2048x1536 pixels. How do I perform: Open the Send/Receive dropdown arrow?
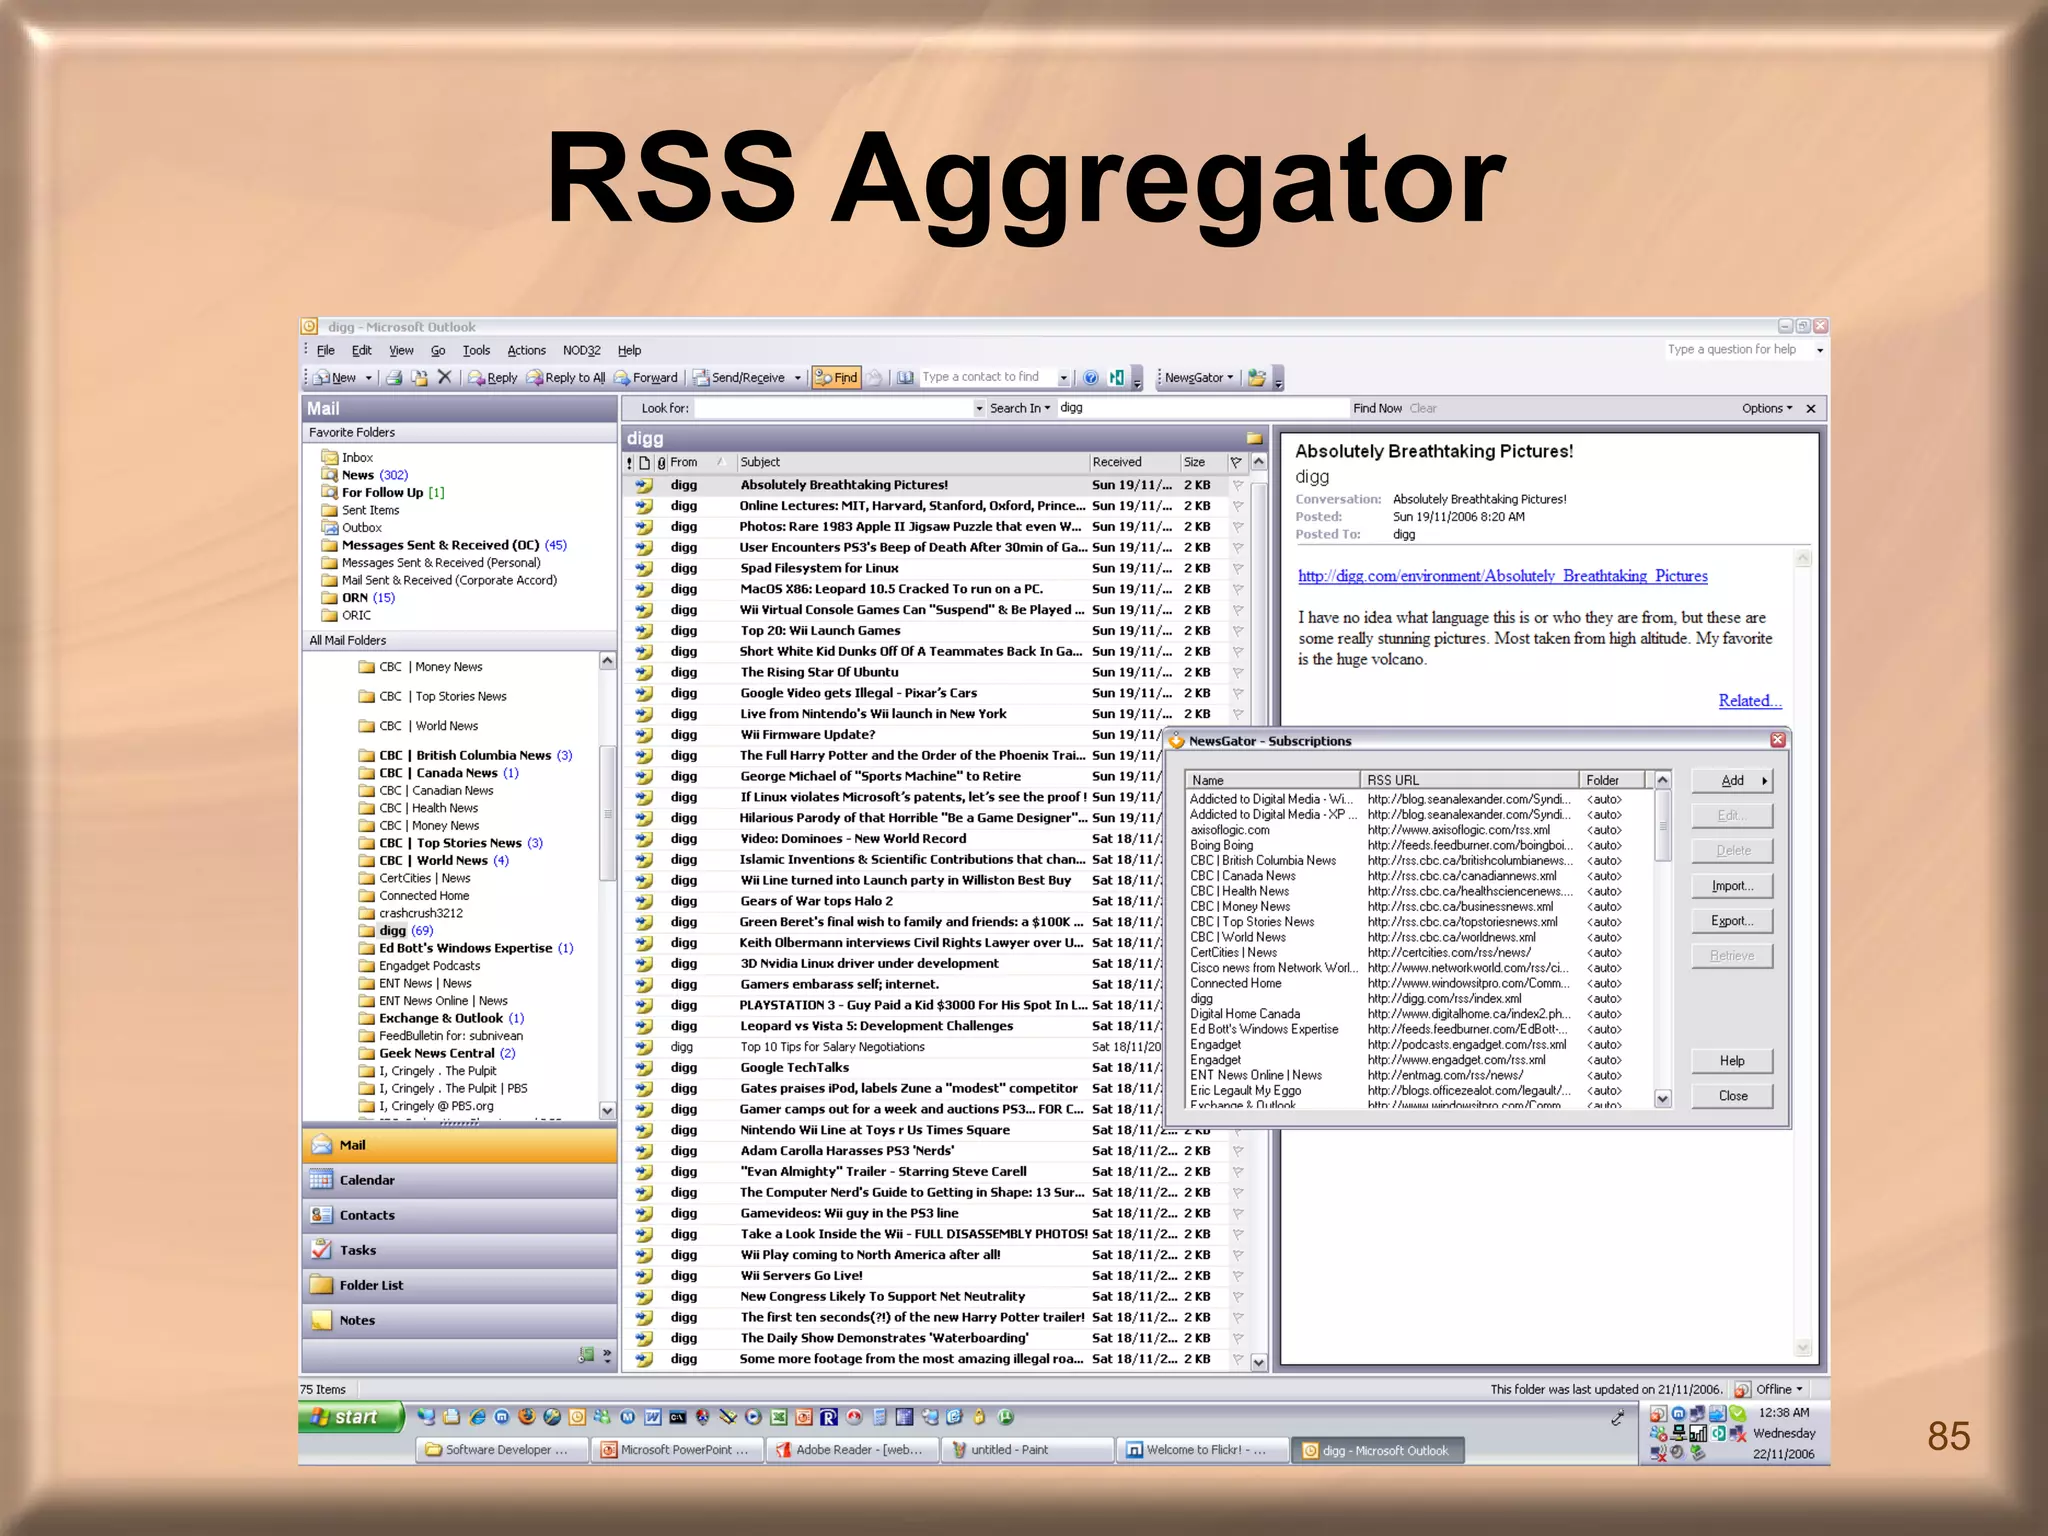[798, 378]
